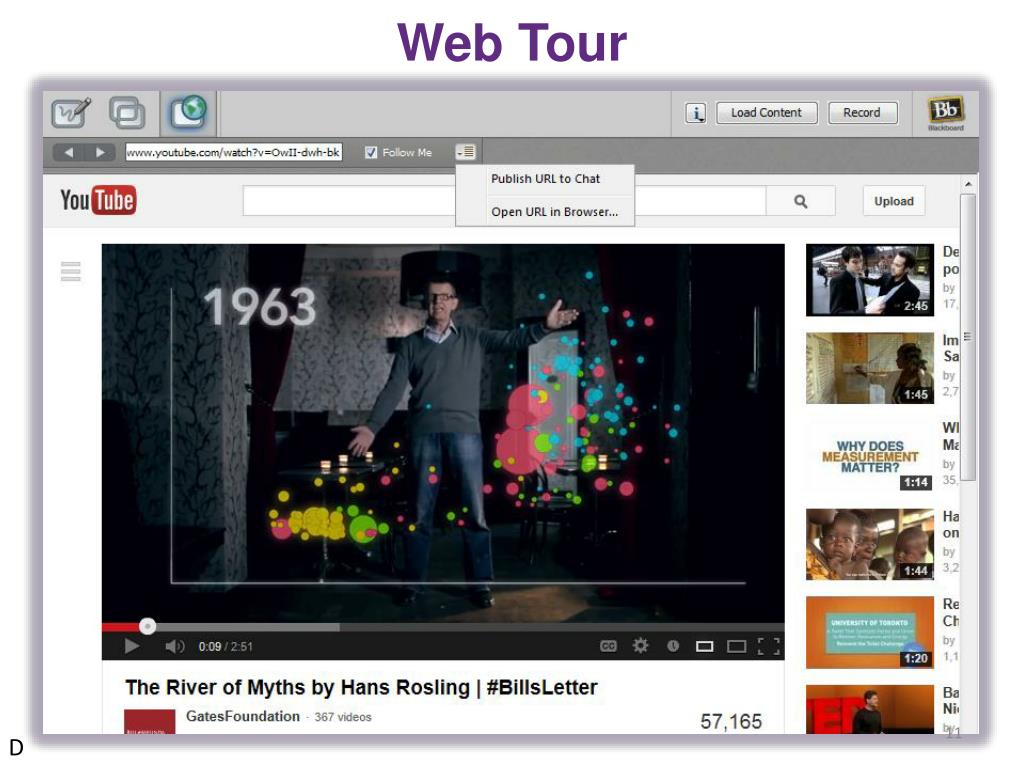Image resolution: width=1024 pixels, height=768 pixels.
Task: Click the Record button
Action: coord(862,113)
